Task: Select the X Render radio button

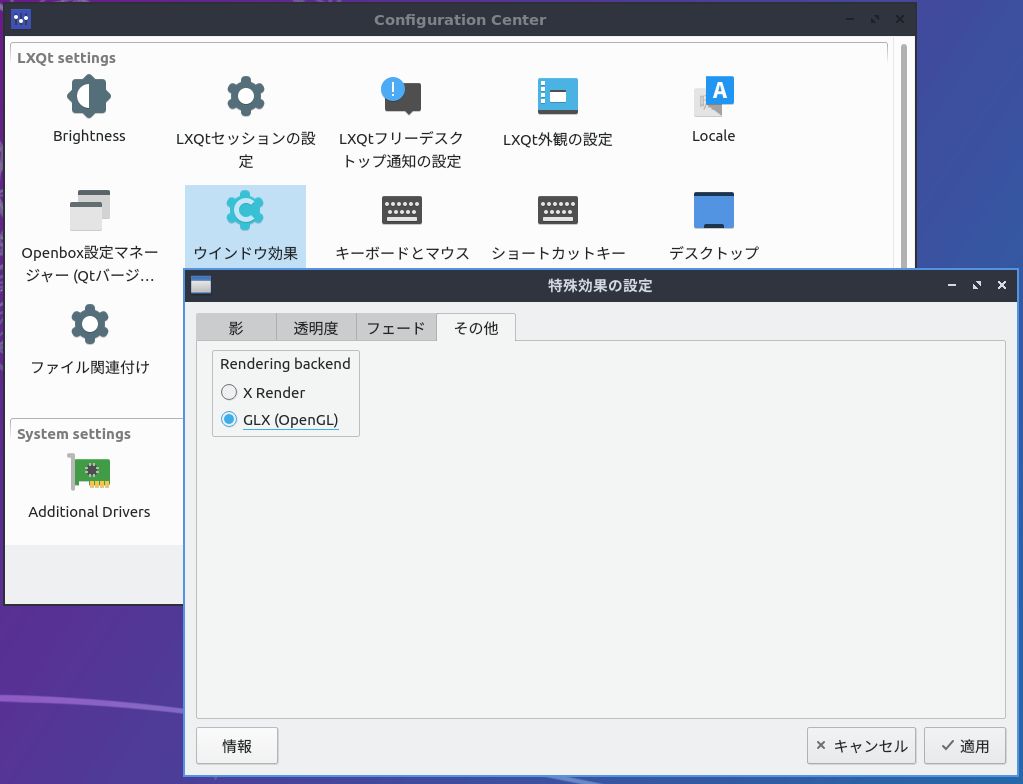Action: (x=229, y=392)
